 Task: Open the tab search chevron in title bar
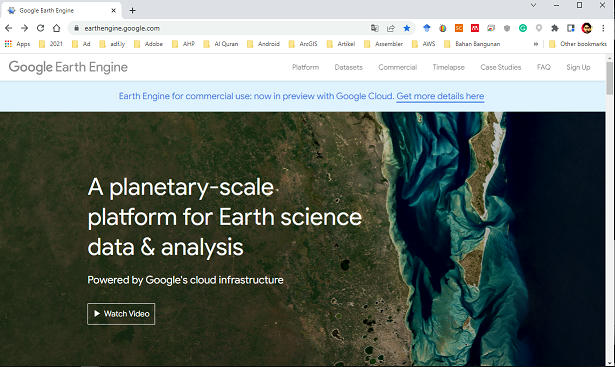click(533, 5)
